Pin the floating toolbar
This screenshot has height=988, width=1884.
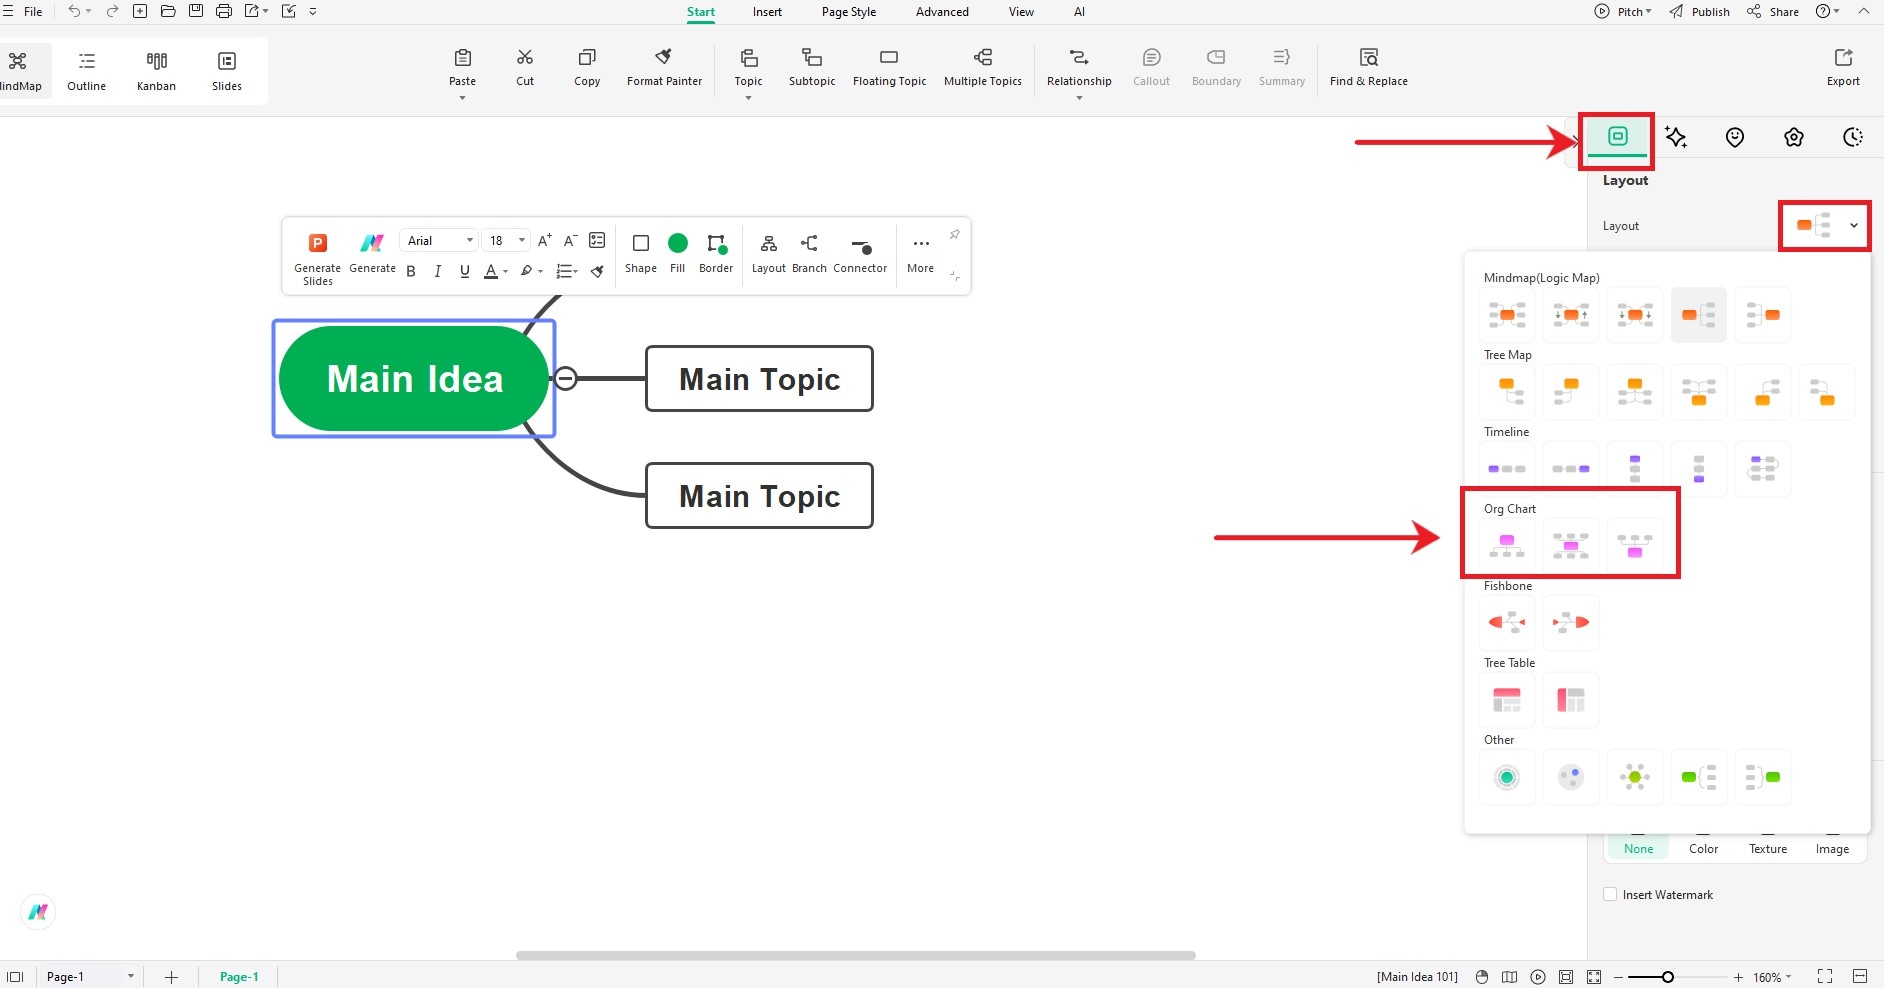954,234
